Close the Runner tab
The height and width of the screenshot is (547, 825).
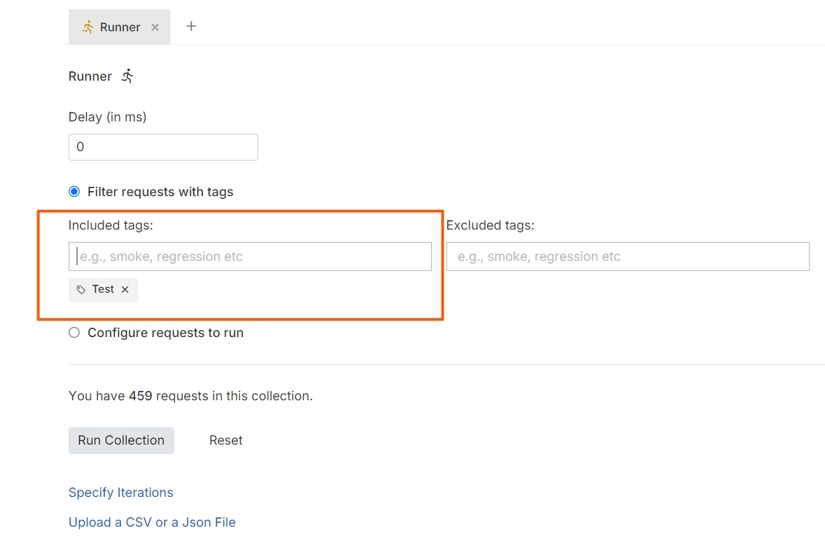click(155, 28)
